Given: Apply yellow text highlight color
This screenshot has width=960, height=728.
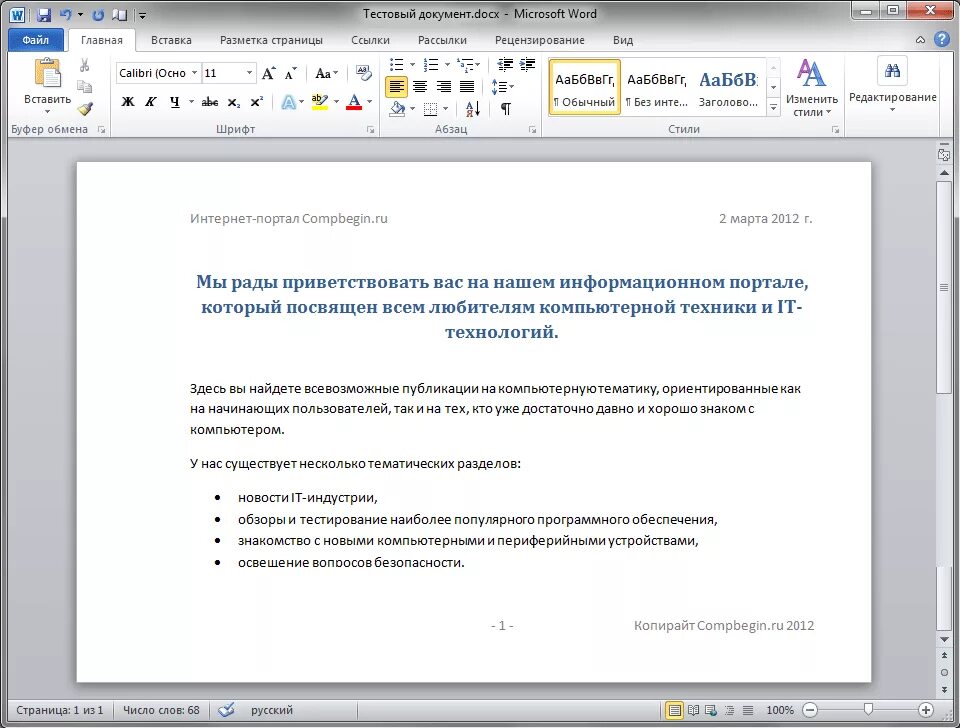Looking at the screenshot, I should [320, 102].
